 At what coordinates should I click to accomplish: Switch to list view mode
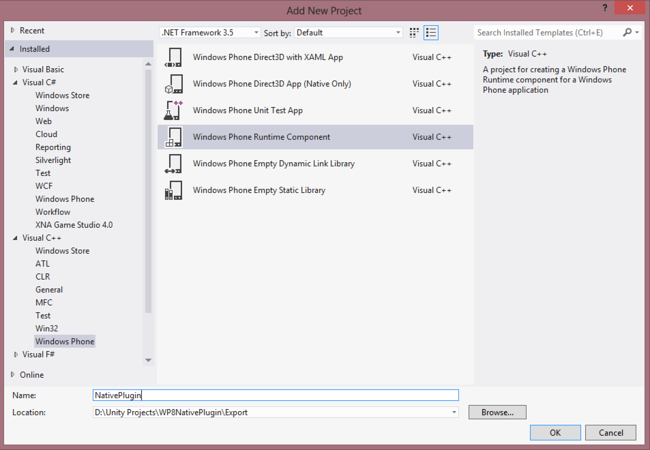tap(431, 33)
